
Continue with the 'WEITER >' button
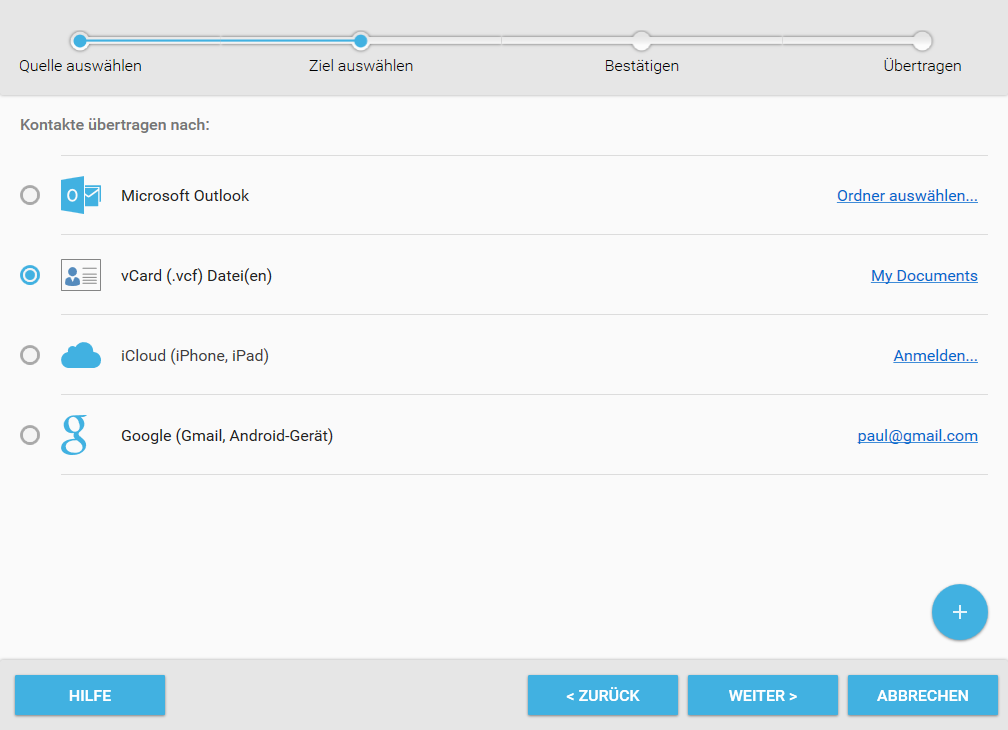click(762, 695)
